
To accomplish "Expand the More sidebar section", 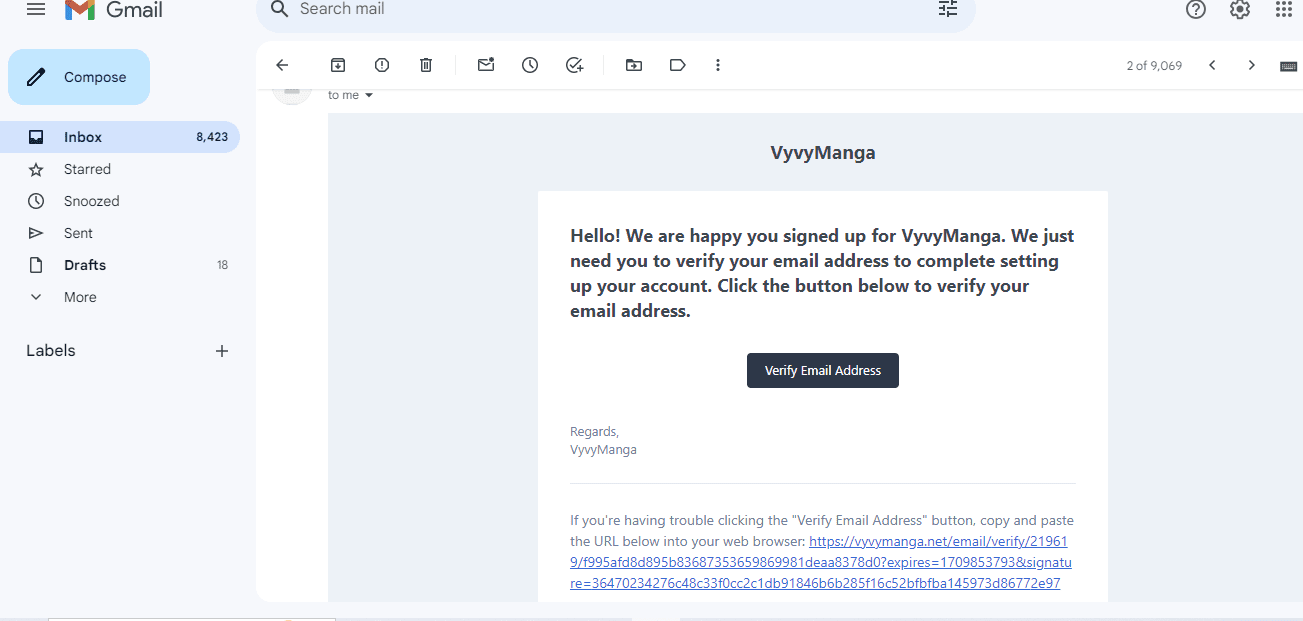I will 120,297.
